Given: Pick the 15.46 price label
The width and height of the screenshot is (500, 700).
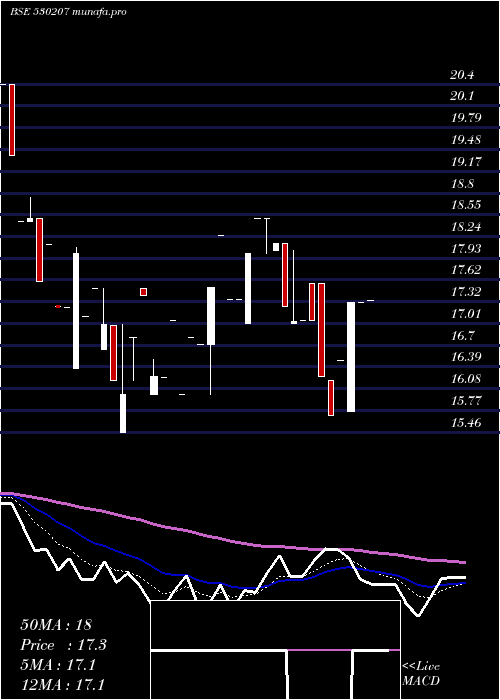Looking at the screenshot, I should coord(466,422).
